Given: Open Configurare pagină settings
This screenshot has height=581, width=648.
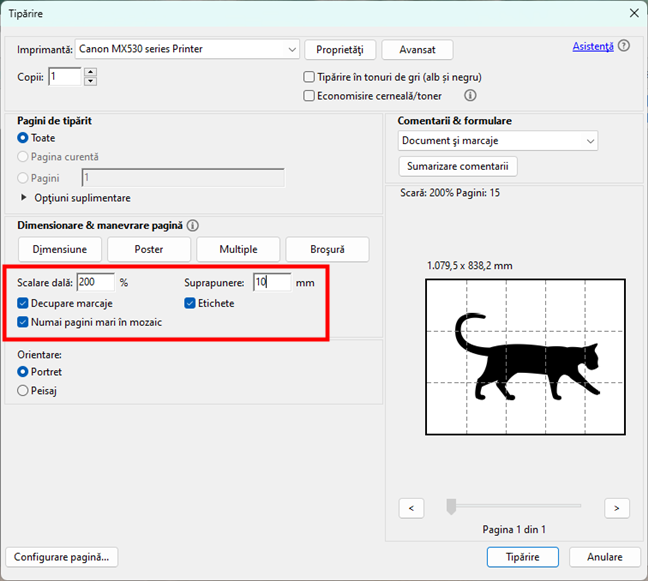Looking at the screenshot, I should (62, 557).
